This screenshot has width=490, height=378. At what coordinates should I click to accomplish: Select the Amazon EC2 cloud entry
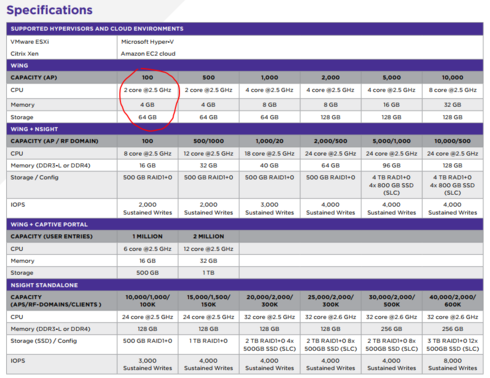click(148, 54)
